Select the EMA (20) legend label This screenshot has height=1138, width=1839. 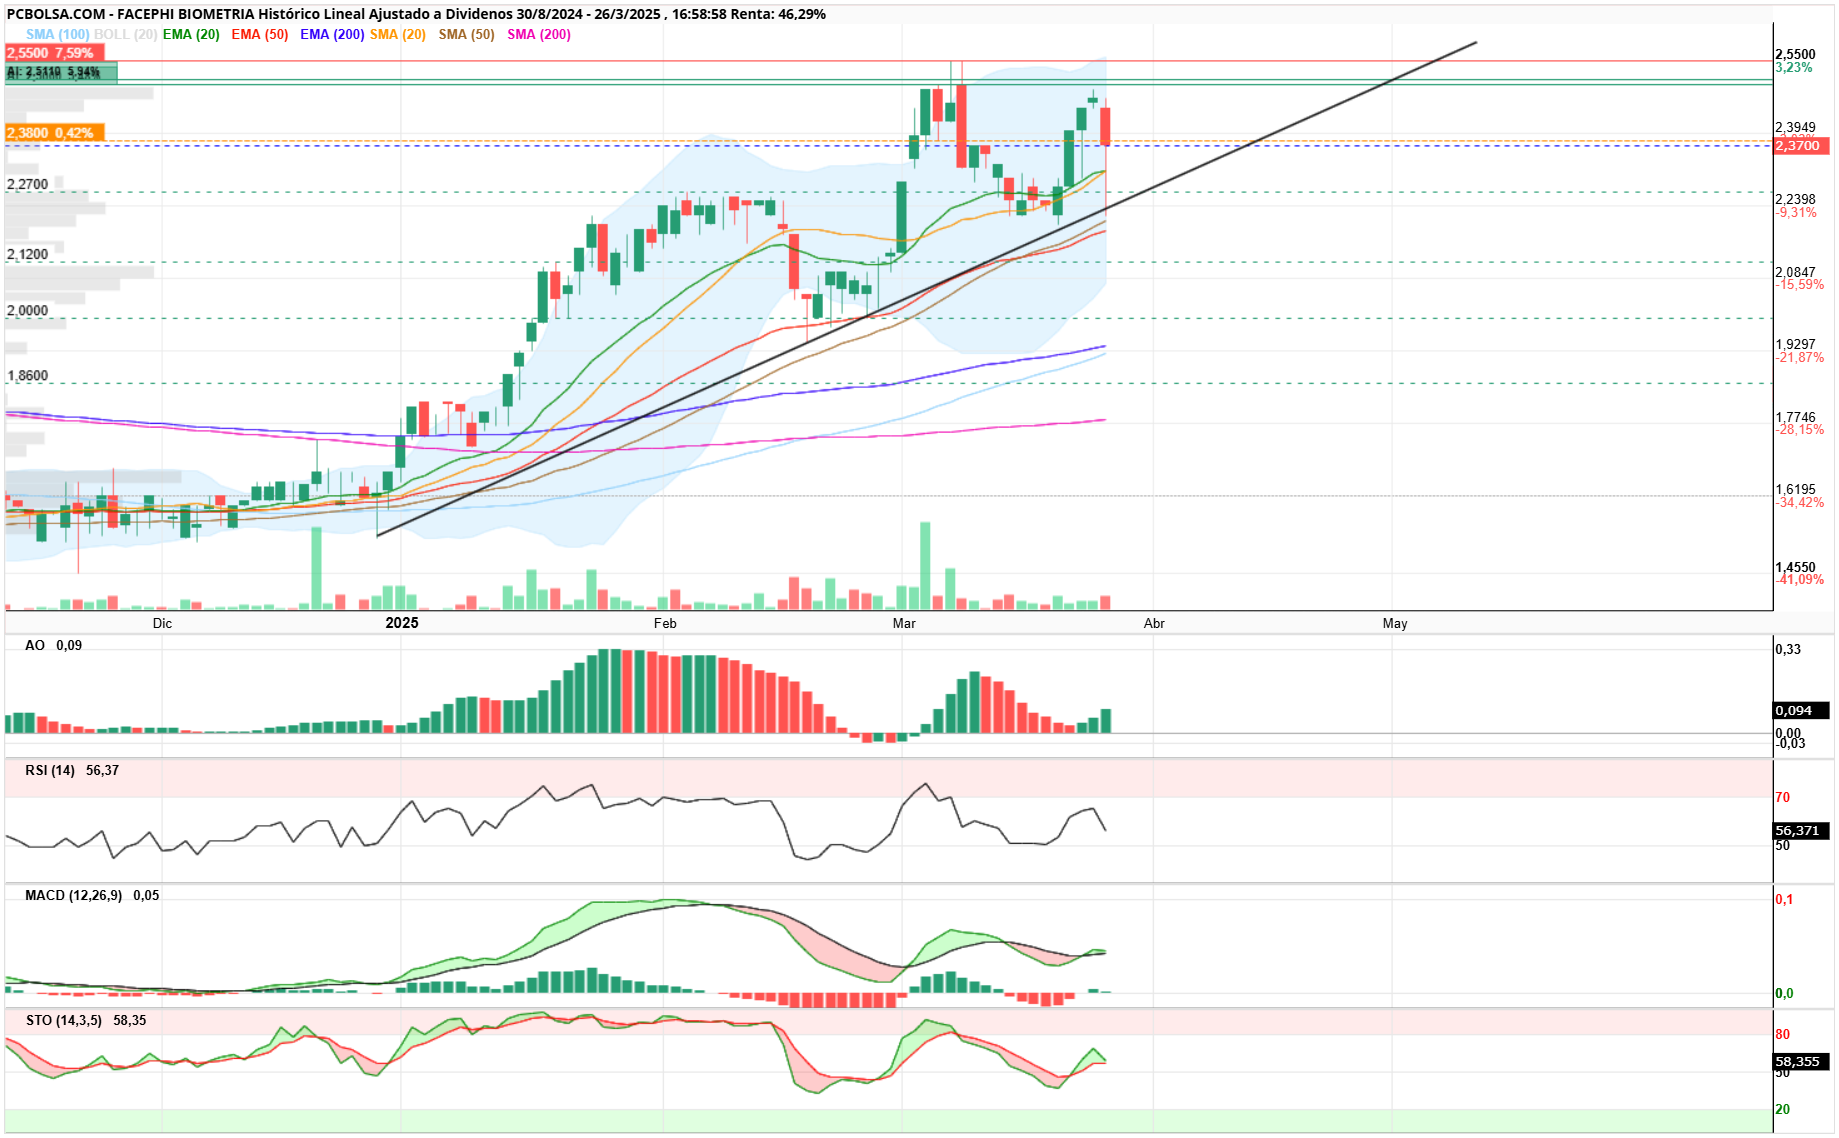click(x=191, y=34)
